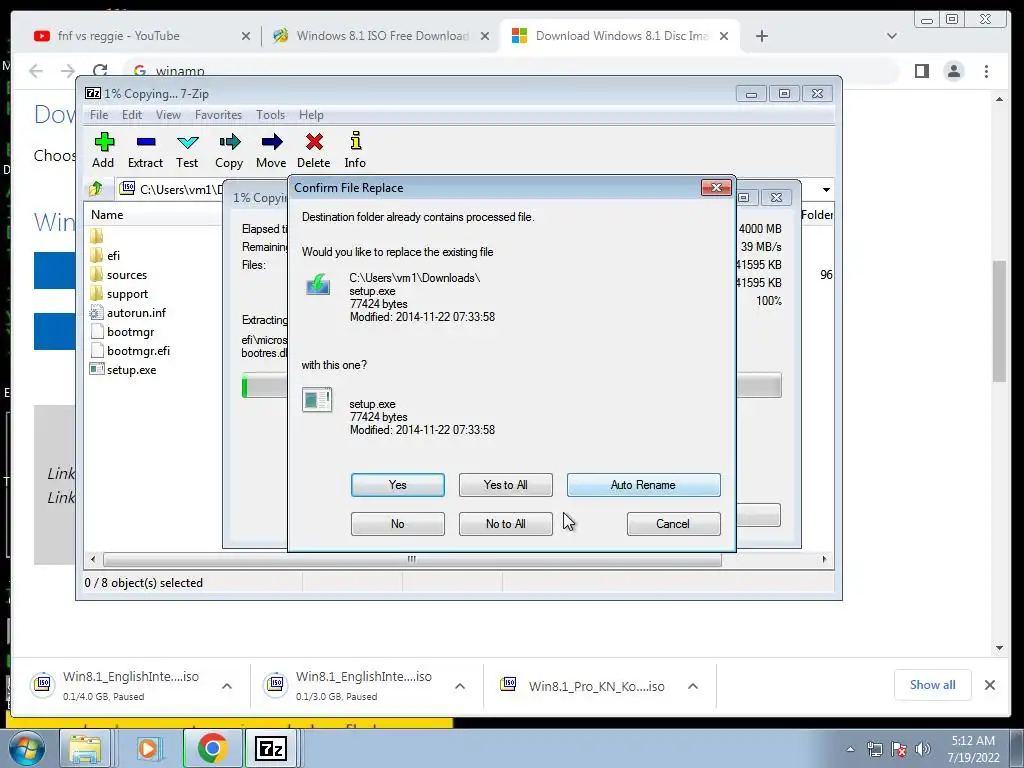
Task: Click the Chrome taskbar icon
Action: coord(212,748)
